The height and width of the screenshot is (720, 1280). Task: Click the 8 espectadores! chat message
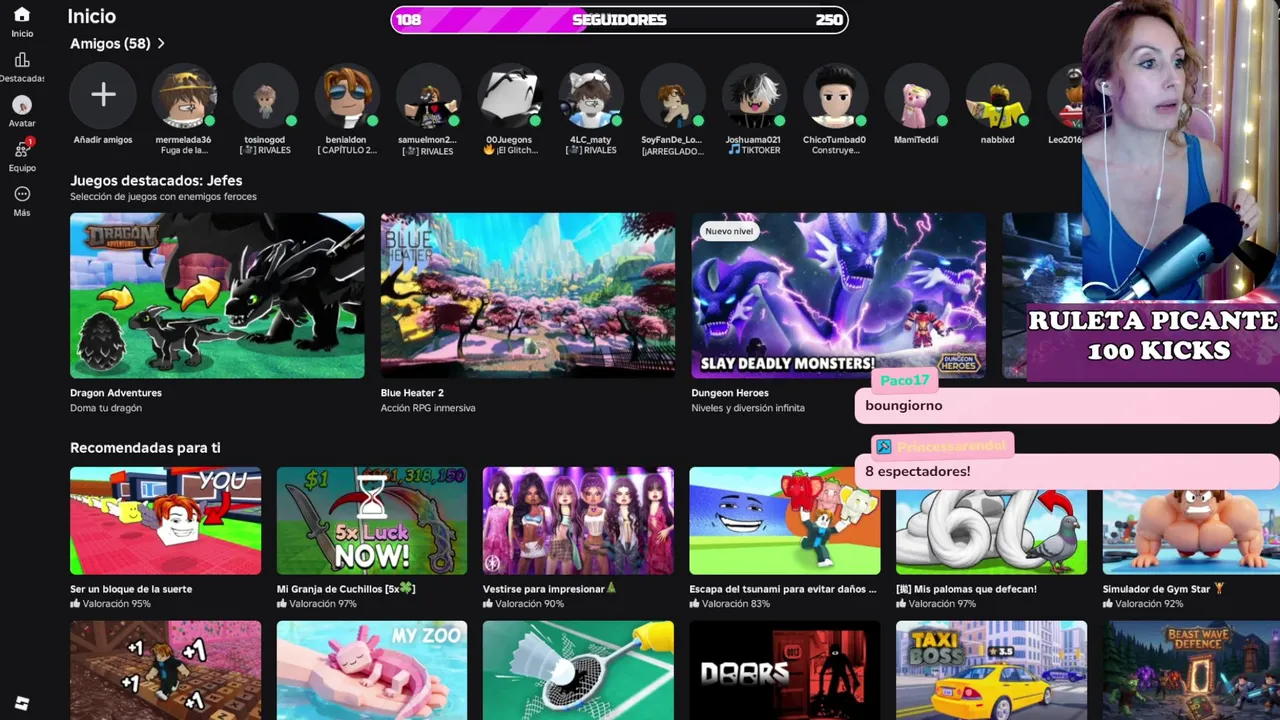(x=917, y=471)
